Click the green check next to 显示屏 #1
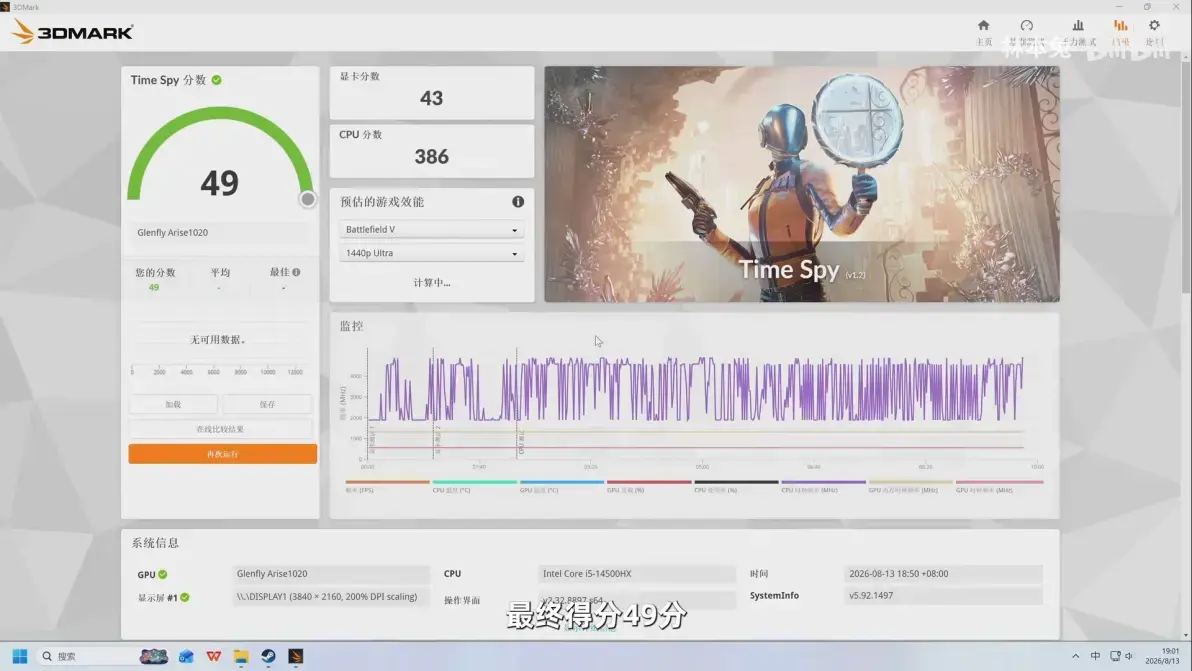Image resolution: width=1192 pixels, height=671 pixels. (x=185, y=597)
